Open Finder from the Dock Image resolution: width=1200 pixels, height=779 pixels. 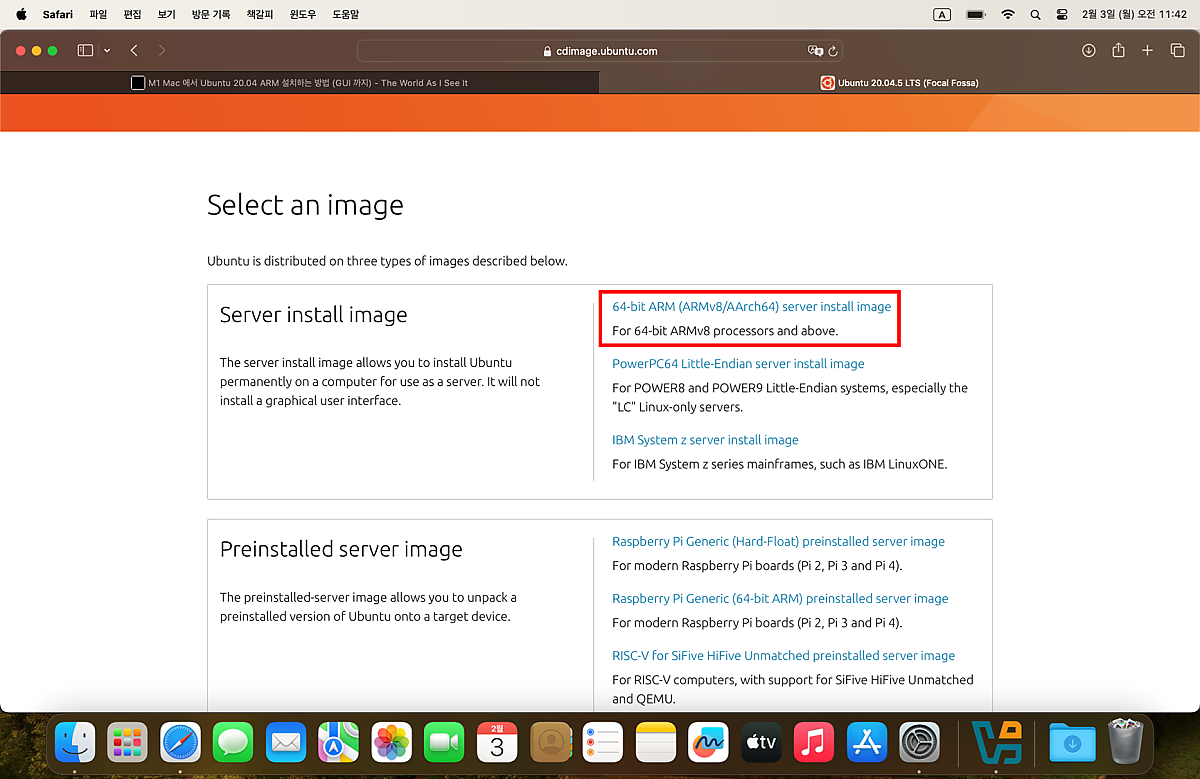[x=75, y=742]
